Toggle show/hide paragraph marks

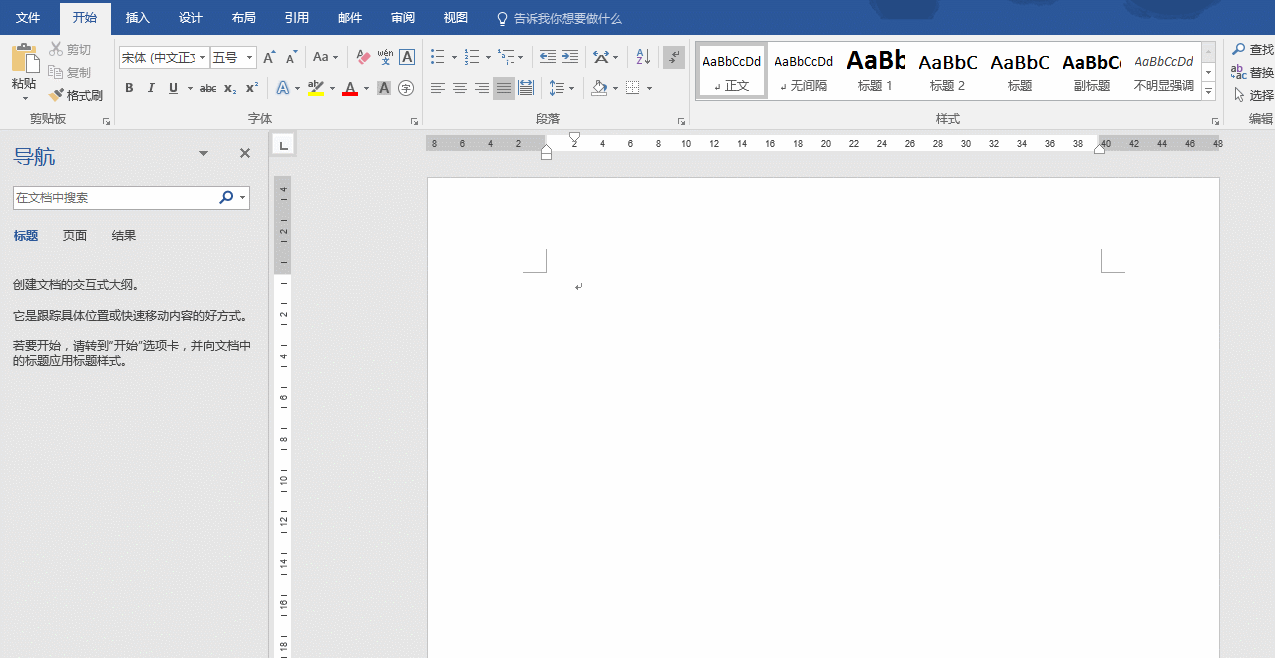pyautogui.click(x=674, y=57)
